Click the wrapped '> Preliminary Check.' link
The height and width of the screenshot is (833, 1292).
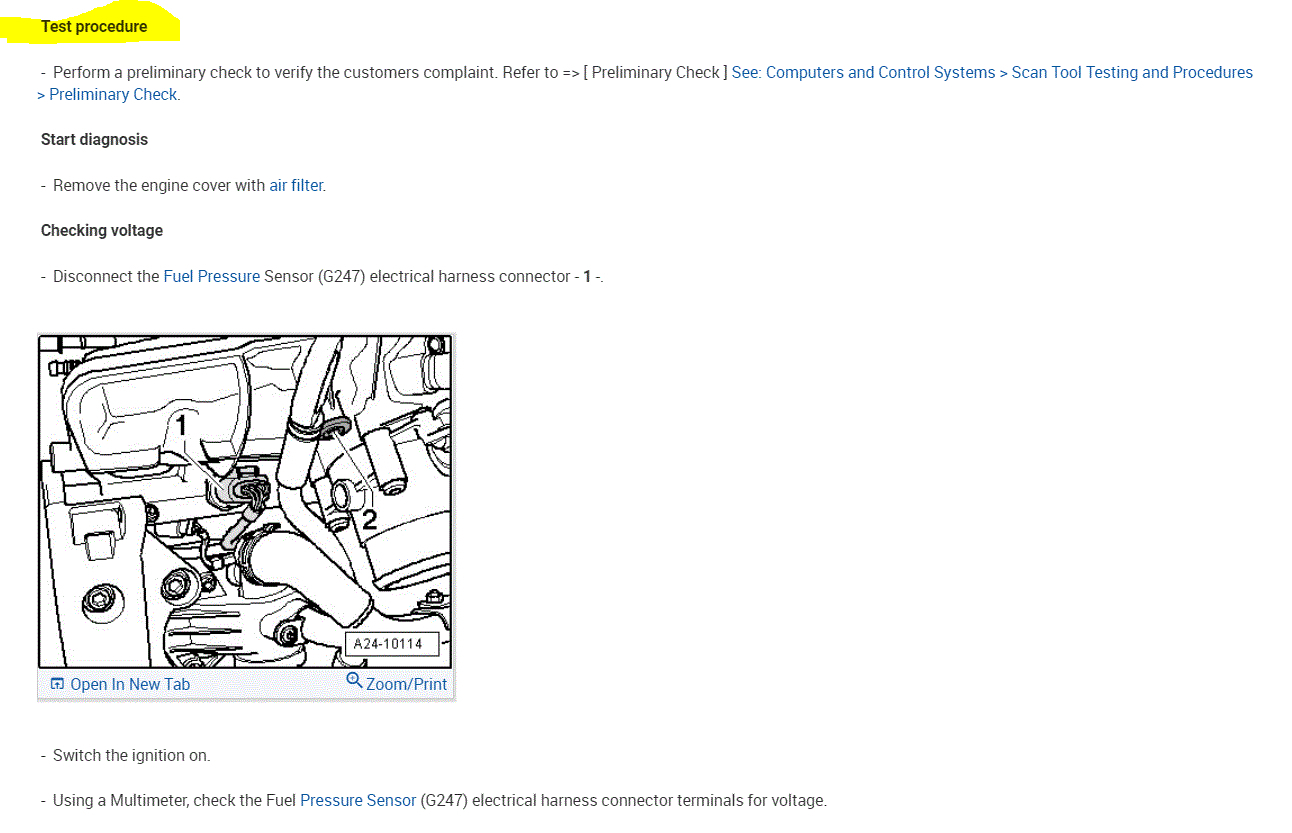point(108,94)
